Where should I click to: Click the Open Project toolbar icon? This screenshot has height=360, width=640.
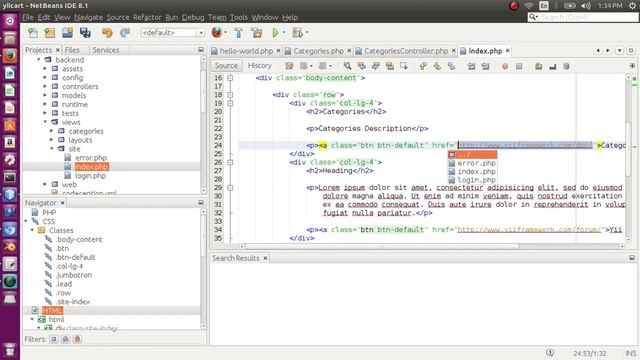pyautogui.click(x=67, y=33)
